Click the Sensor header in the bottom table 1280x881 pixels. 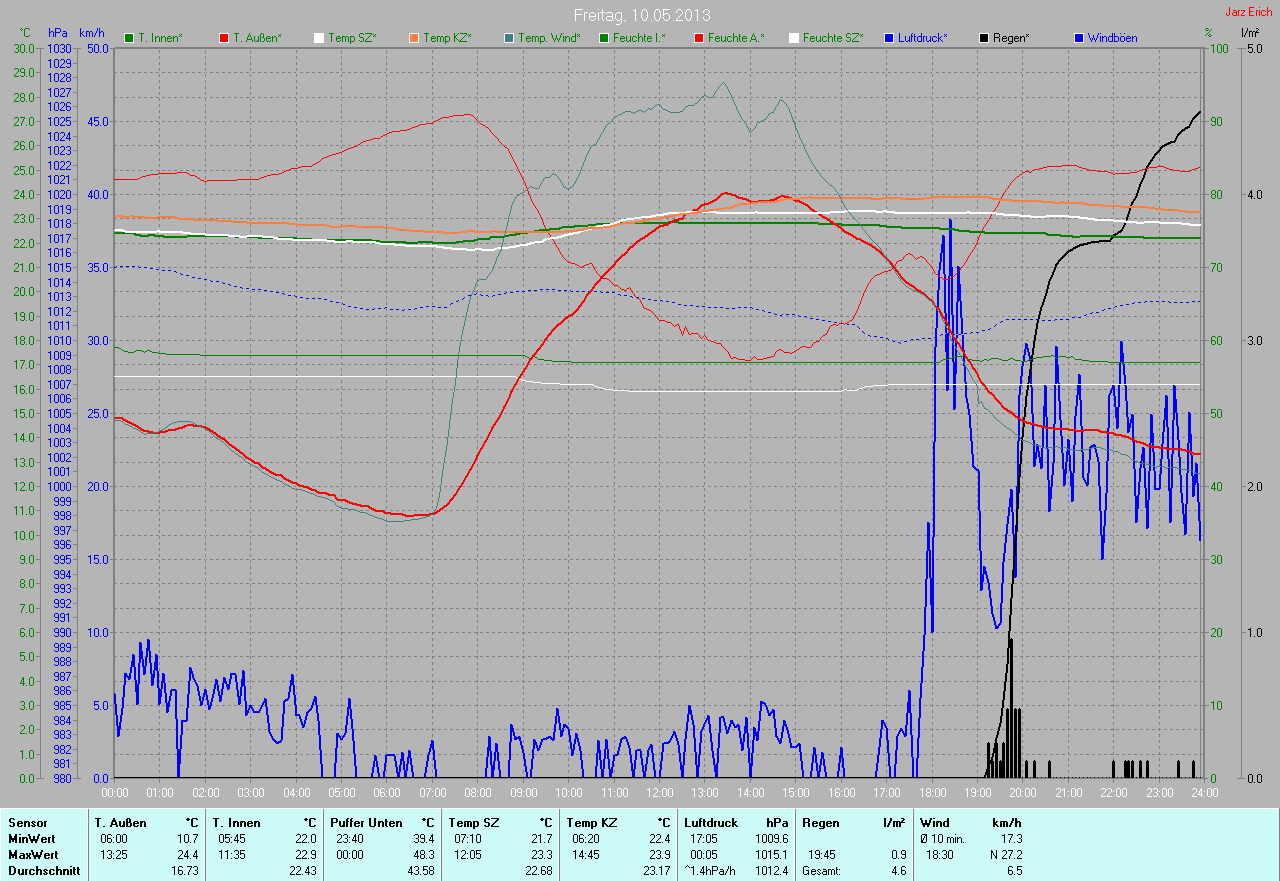pos(28,823)
